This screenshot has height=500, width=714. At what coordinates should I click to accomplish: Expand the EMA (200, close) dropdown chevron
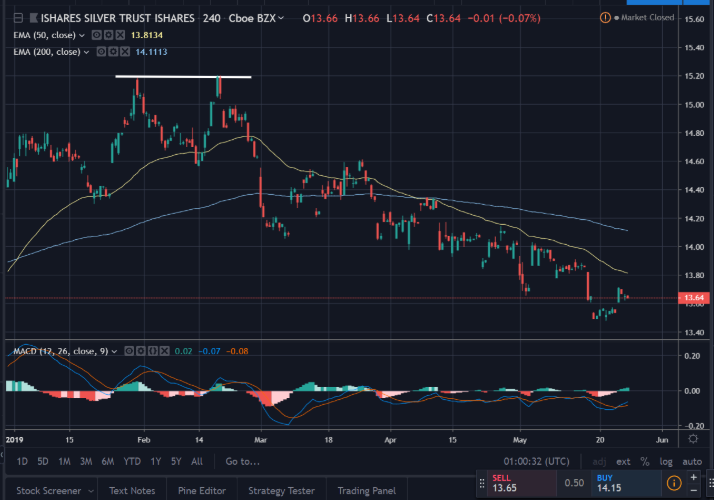click(86, 52)
